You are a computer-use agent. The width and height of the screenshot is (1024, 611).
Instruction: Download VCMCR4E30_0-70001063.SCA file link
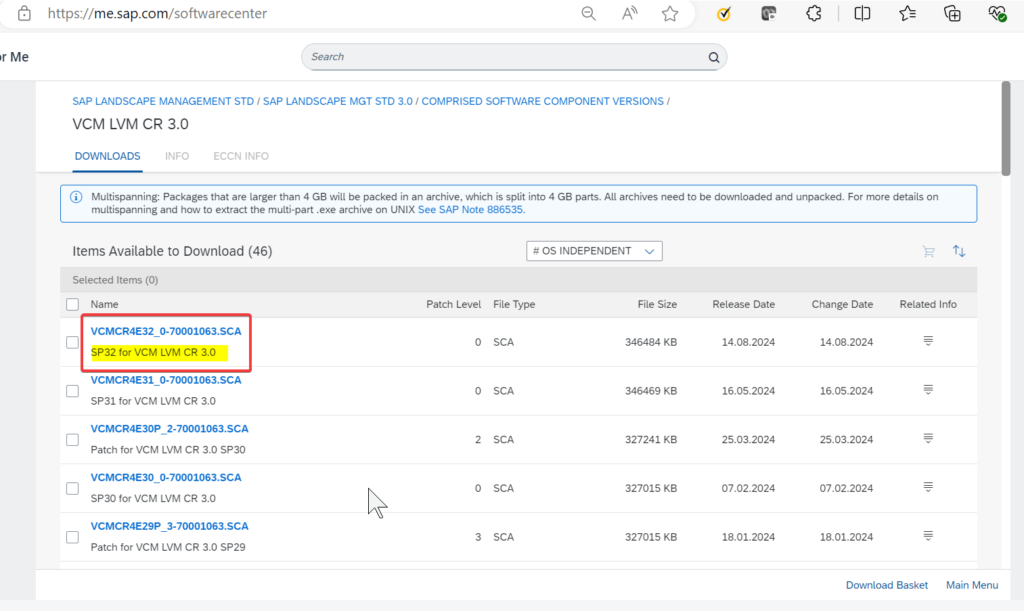pos(166,477)
